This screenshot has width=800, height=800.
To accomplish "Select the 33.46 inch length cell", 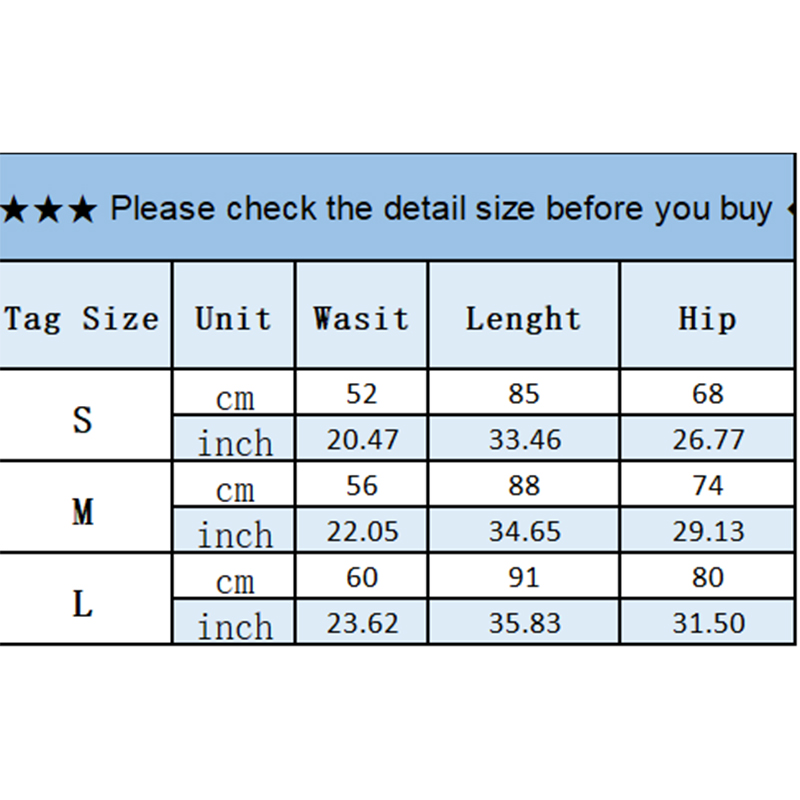I will (x=524, y=439).
